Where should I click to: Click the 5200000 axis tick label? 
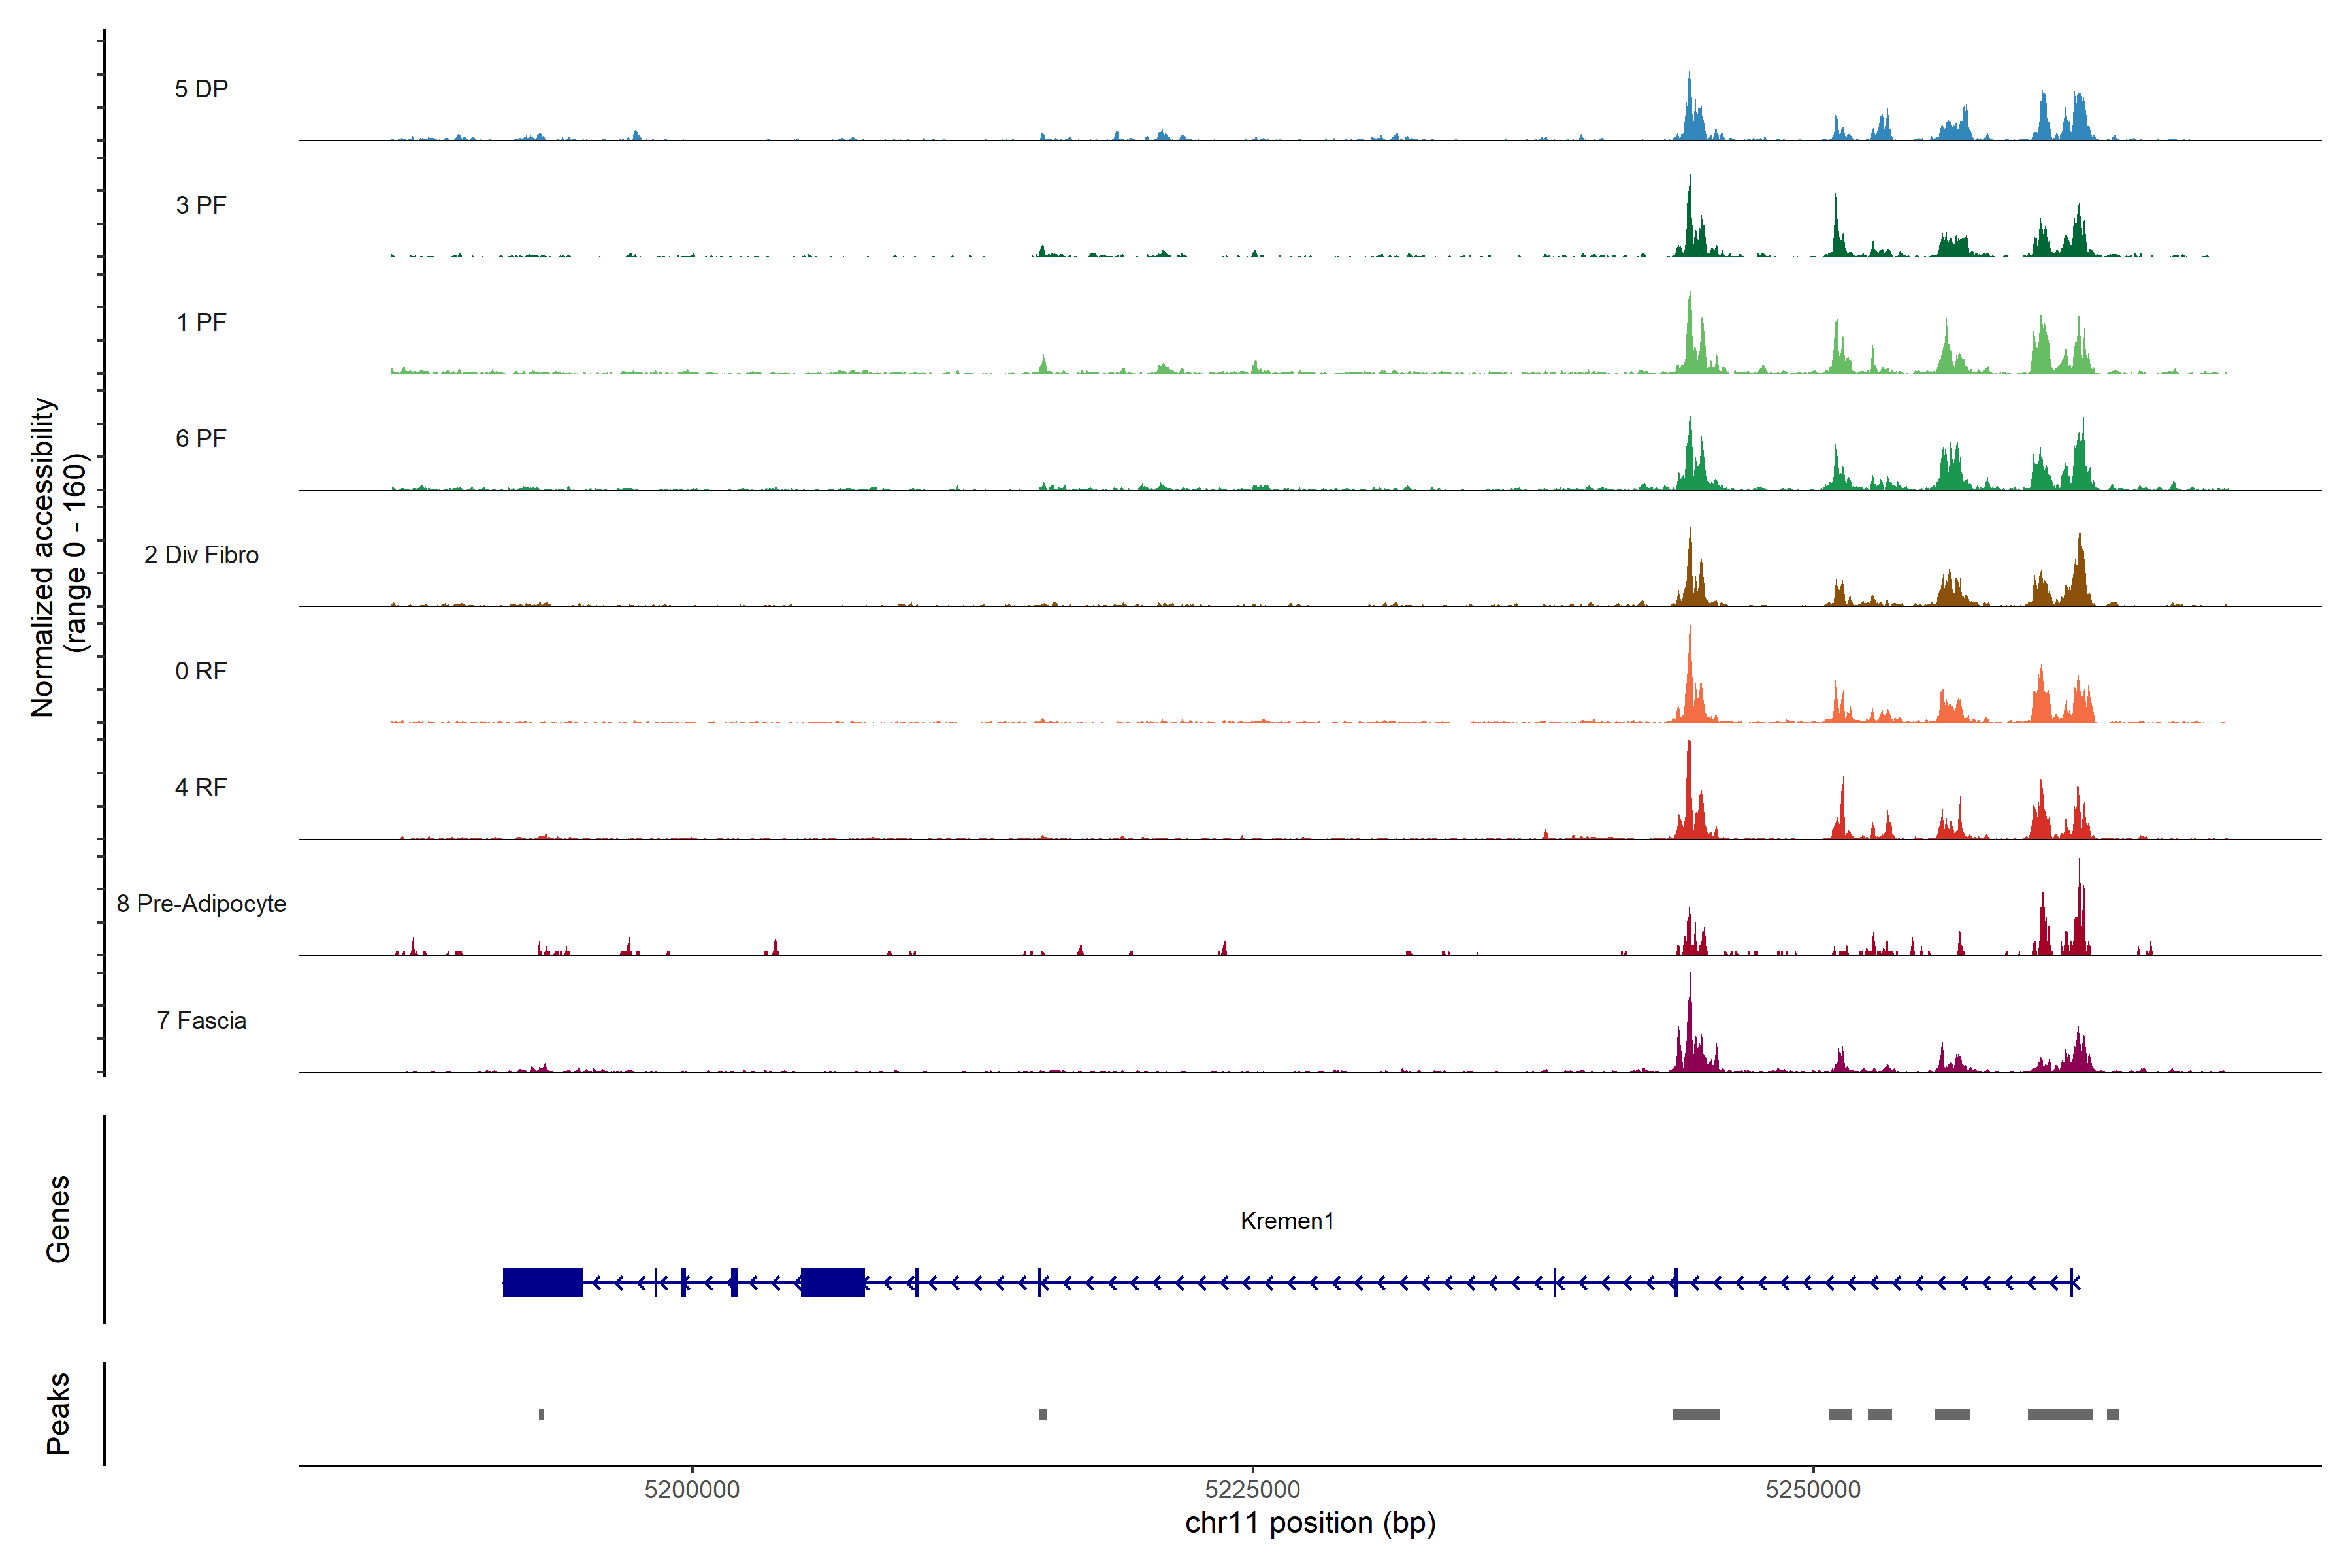tap(692, 1489)
